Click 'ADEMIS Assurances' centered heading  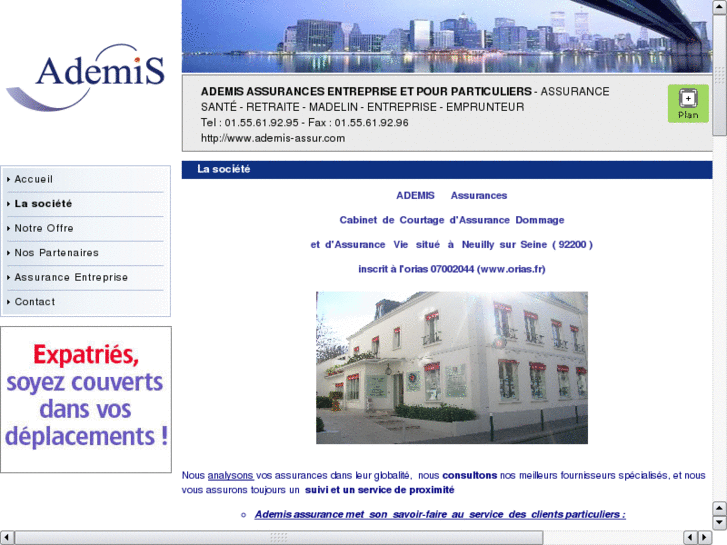452,195
